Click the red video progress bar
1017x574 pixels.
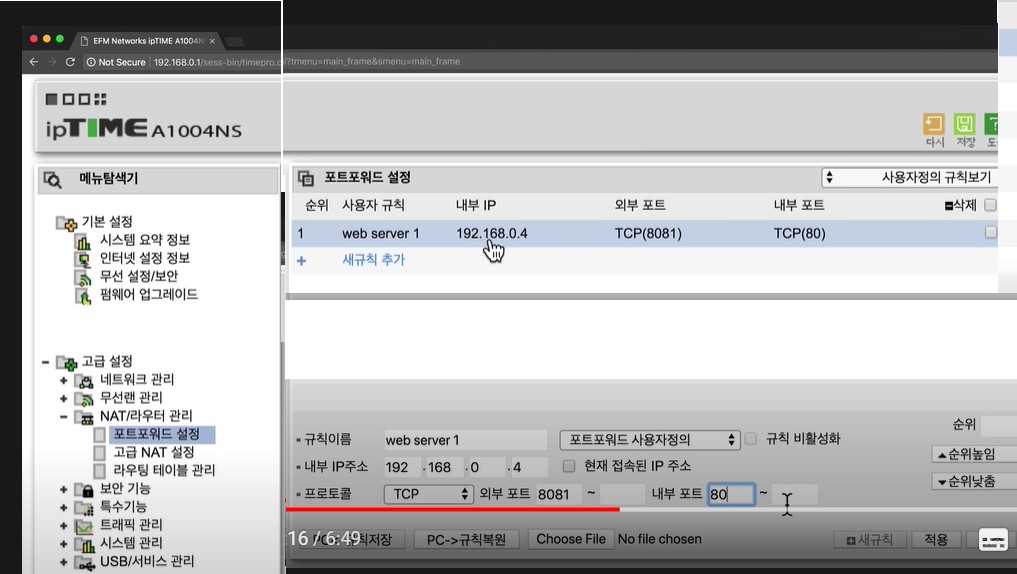pos(450,509)
